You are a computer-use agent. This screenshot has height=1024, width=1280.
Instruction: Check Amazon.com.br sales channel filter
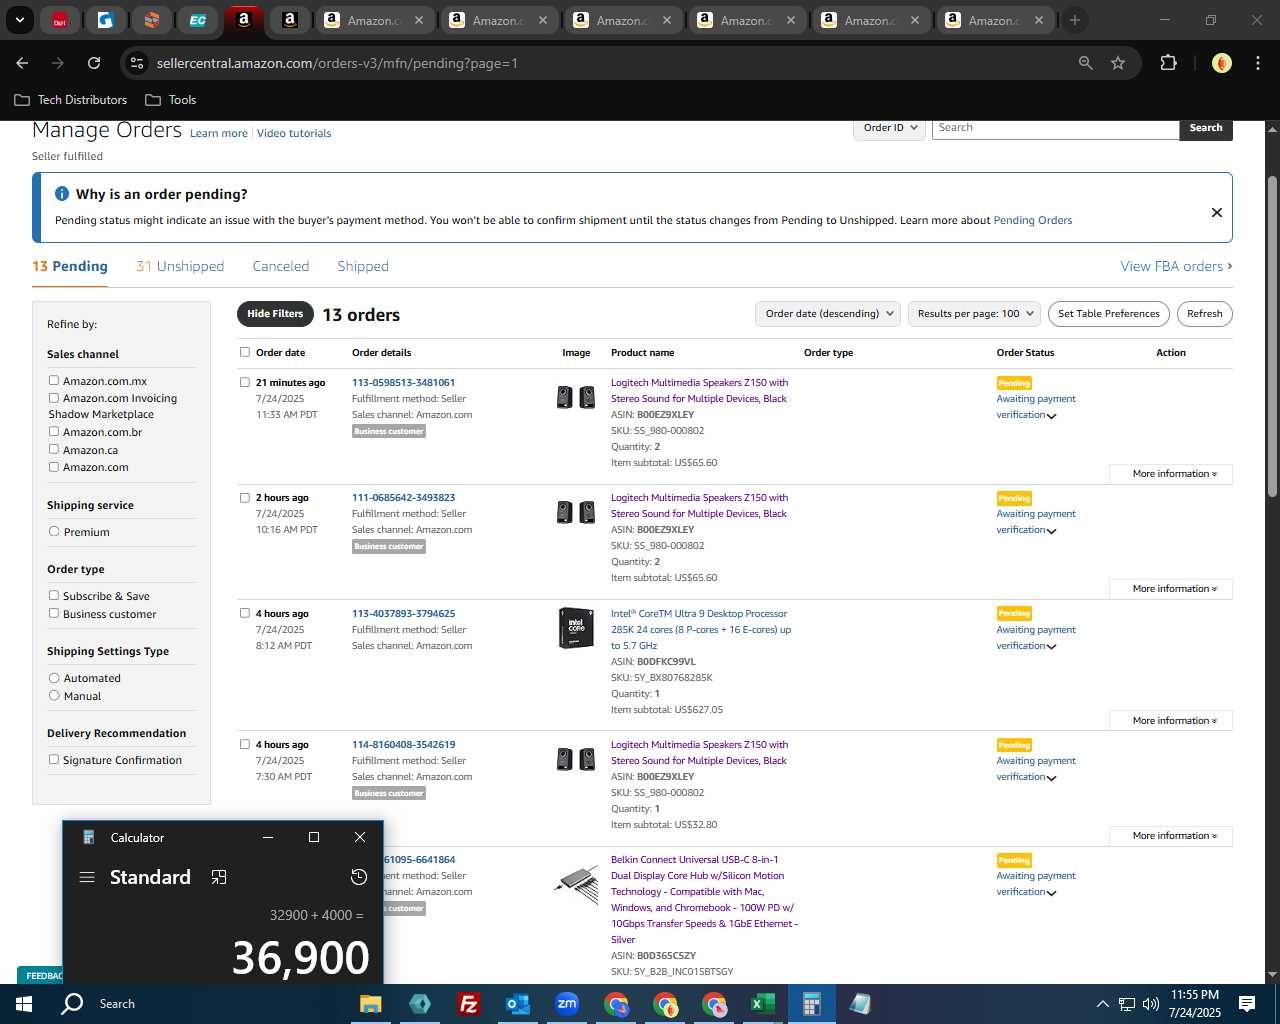(54, 431)
